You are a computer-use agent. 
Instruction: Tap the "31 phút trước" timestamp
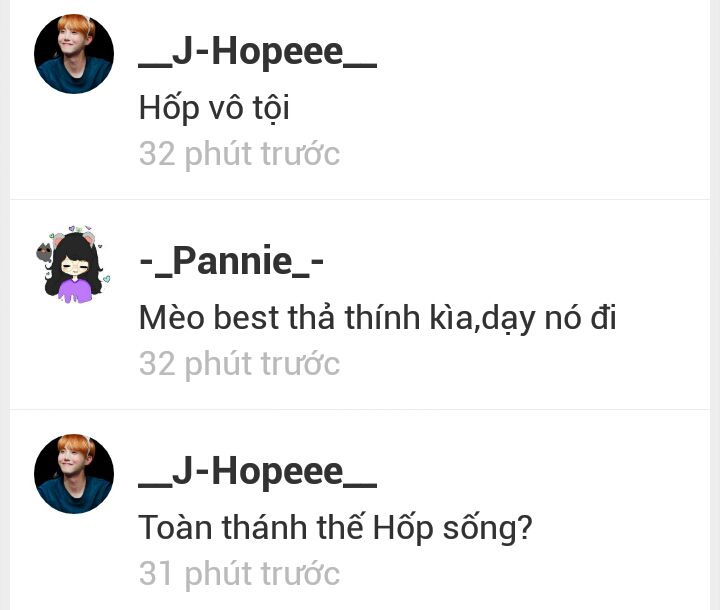coord(239,574)
